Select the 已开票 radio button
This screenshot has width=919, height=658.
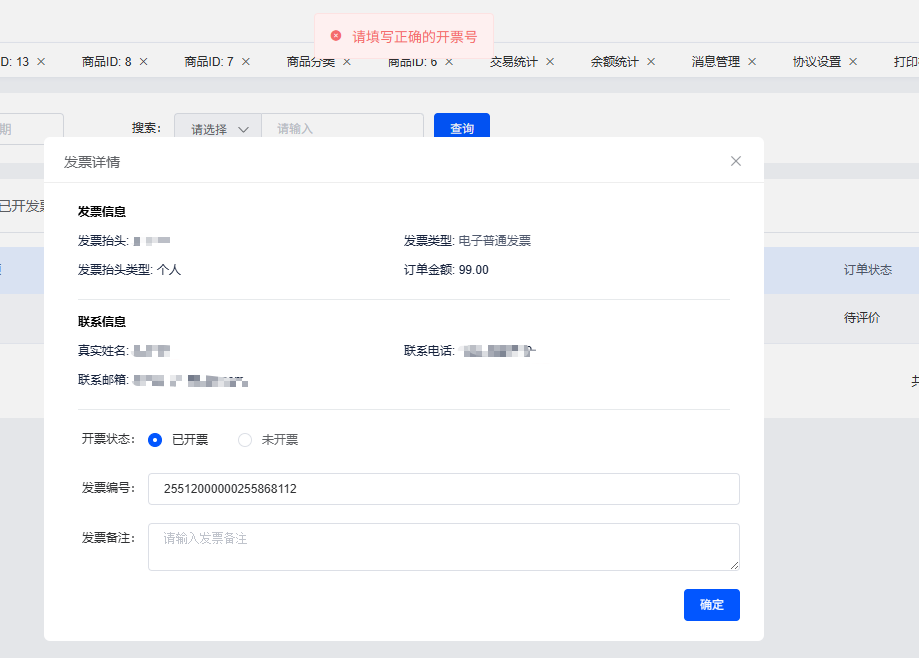[157, 439]
